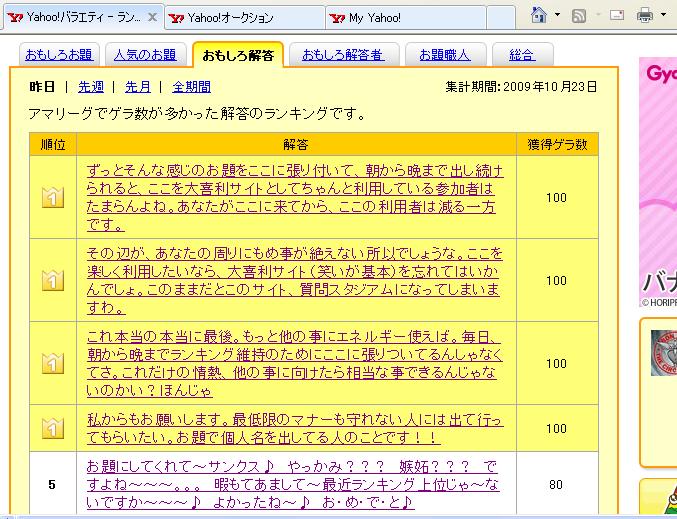677x519 pixels.
Task: Open the answer starting ずっとそんな感じのお題
Action: (x=295, y=198)
